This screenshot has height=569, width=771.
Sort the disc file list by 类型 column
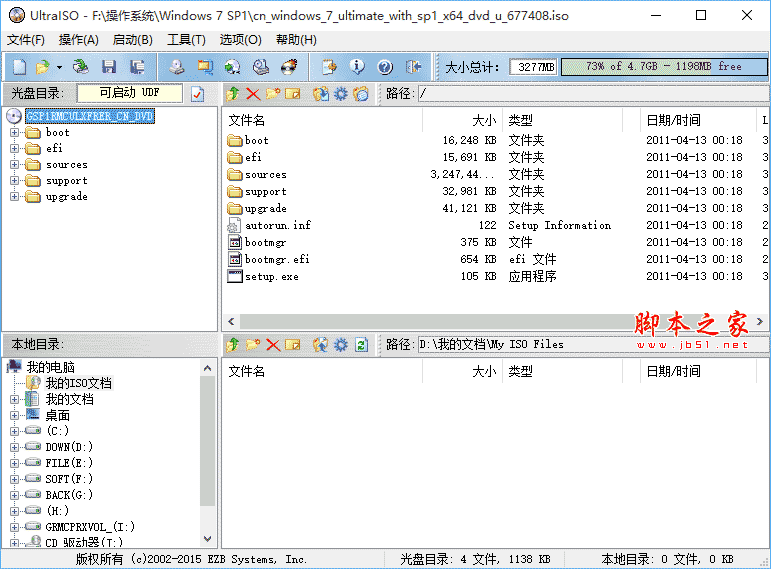[563, 120]
